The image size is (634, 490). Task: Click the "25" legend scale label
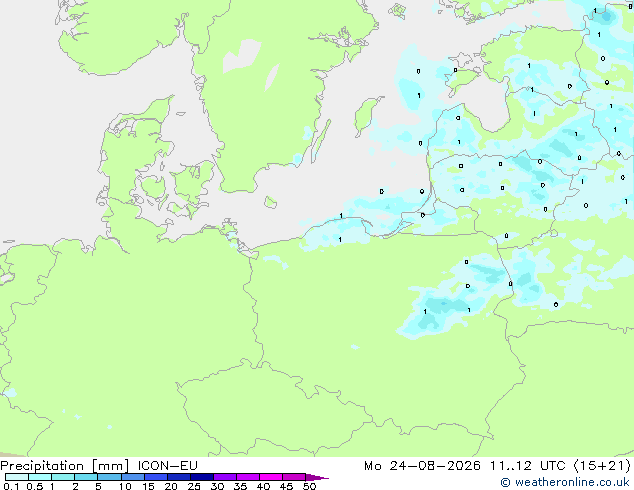click(x=194, y=486)
